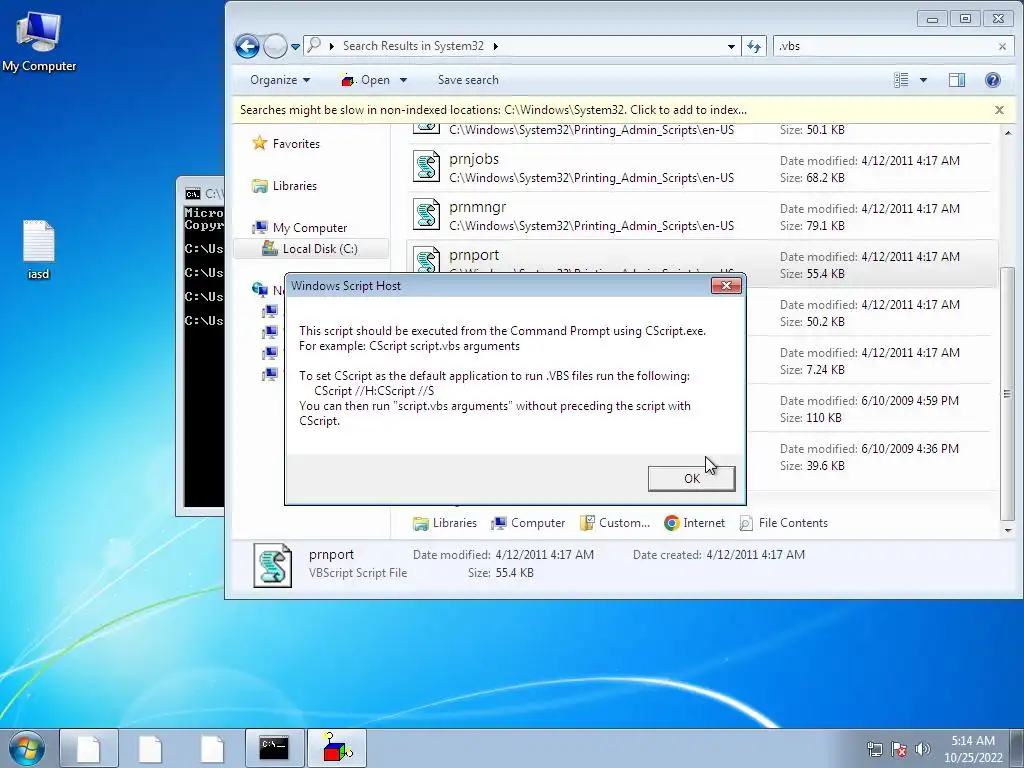
Task: Click Search Results in System32 breadcrumb
Action: point(413,46)
